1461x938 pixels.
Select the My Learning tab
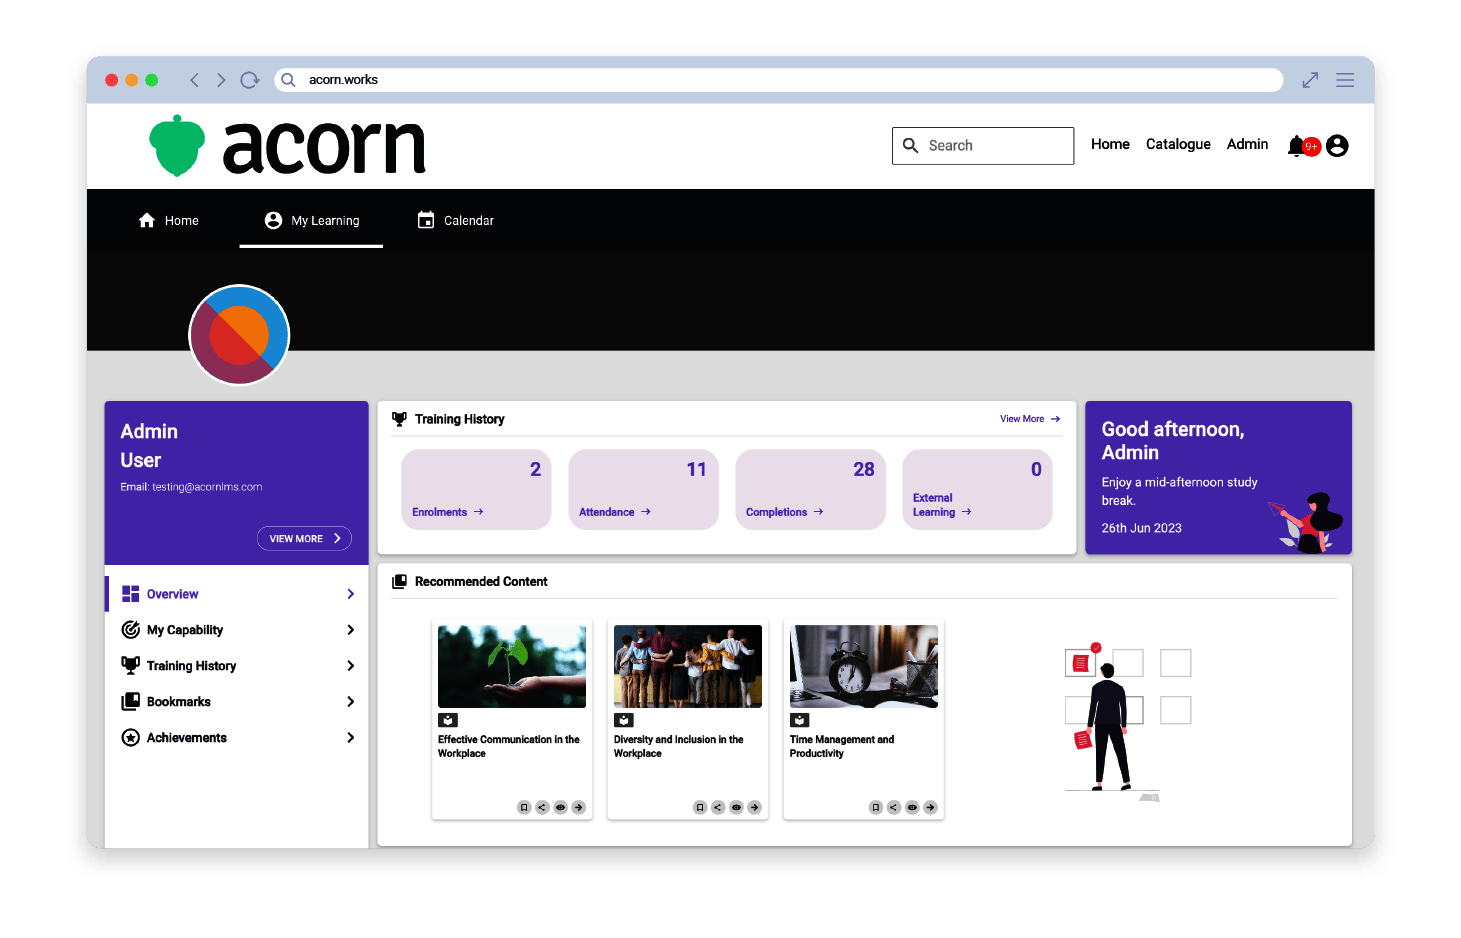311,220
